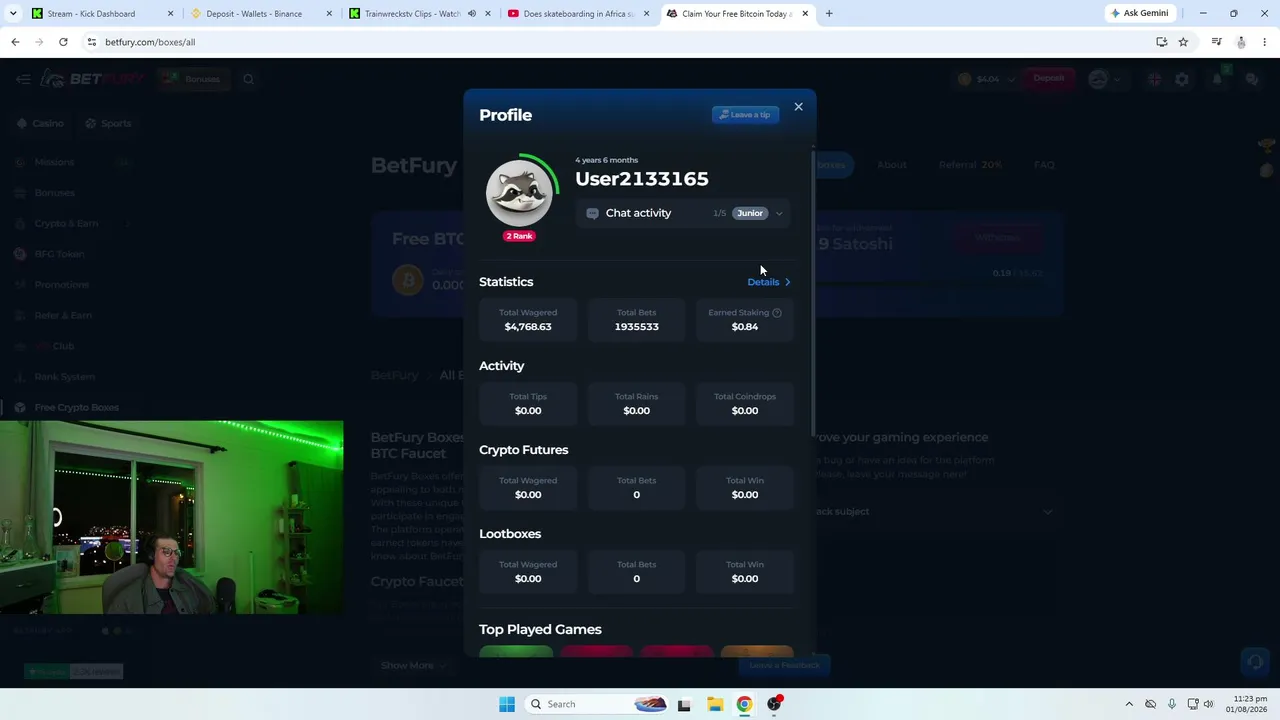Close the Does skateboarding in Africa tab
Screen dimensions: 1280x720
pyautogui.click(x=646, y=14)
